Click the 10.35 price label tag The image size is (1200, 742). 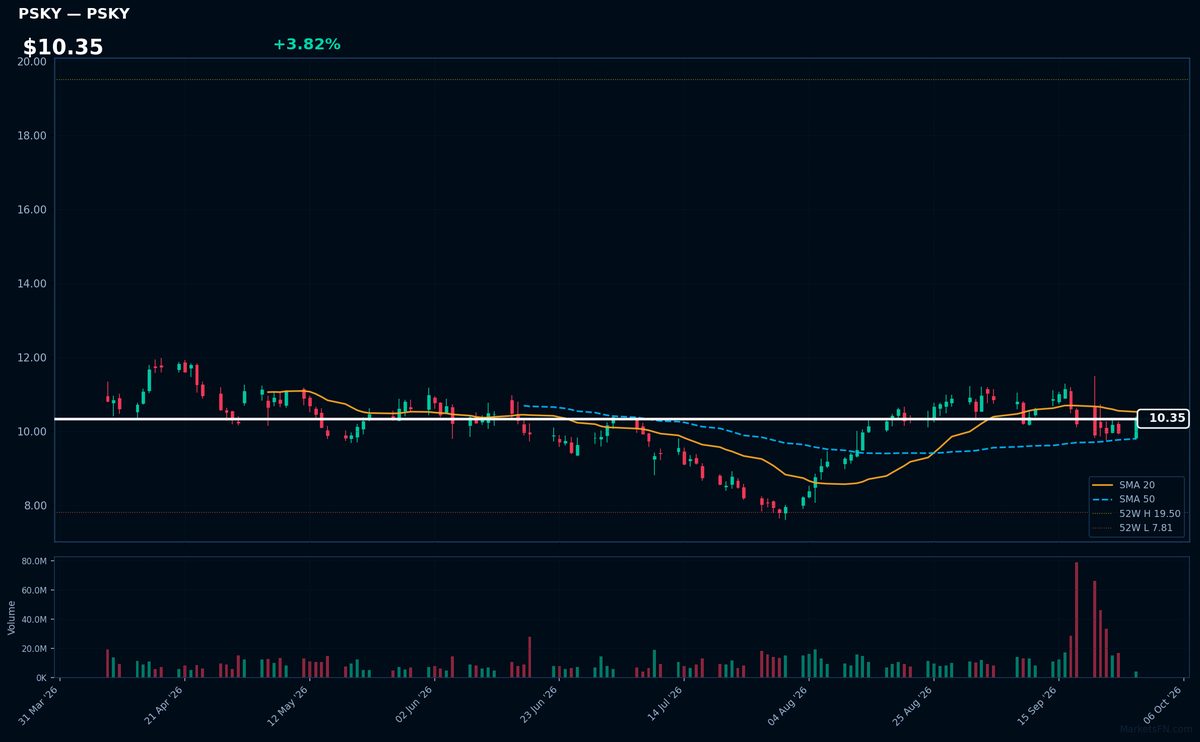tap(1163, 418)
